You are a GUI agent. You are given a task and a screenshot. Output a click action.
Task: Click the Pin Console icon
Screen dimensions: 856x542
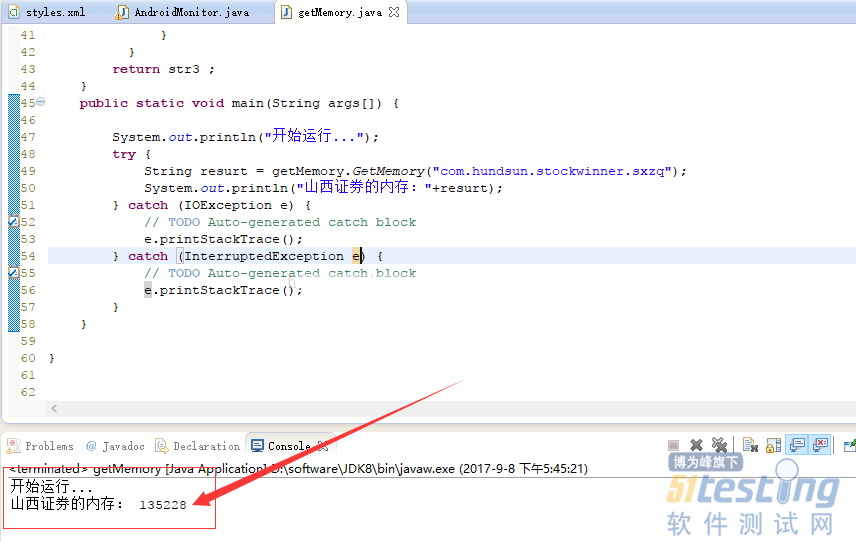tap(848, 445)
